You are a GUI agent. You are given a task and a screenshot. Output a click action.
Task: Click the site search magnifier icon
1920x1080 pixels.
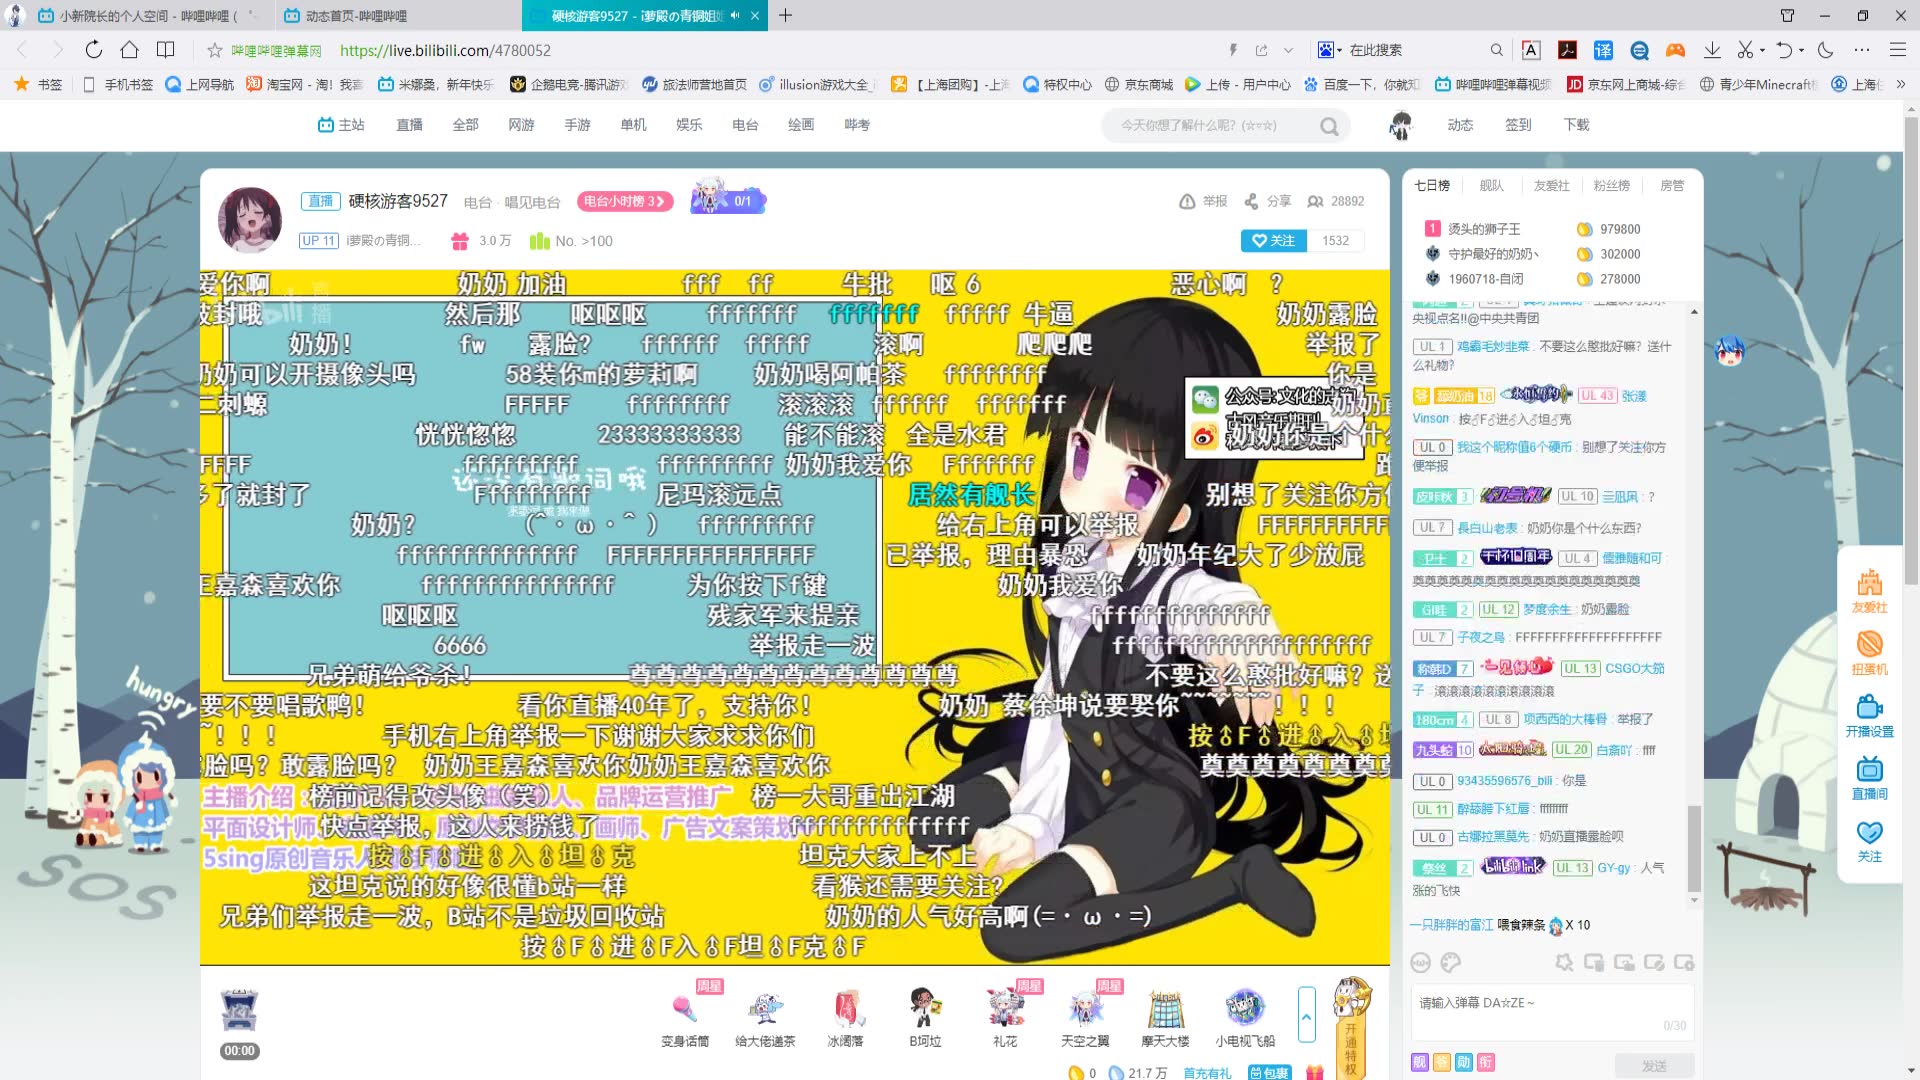[x=1329, y=126]
